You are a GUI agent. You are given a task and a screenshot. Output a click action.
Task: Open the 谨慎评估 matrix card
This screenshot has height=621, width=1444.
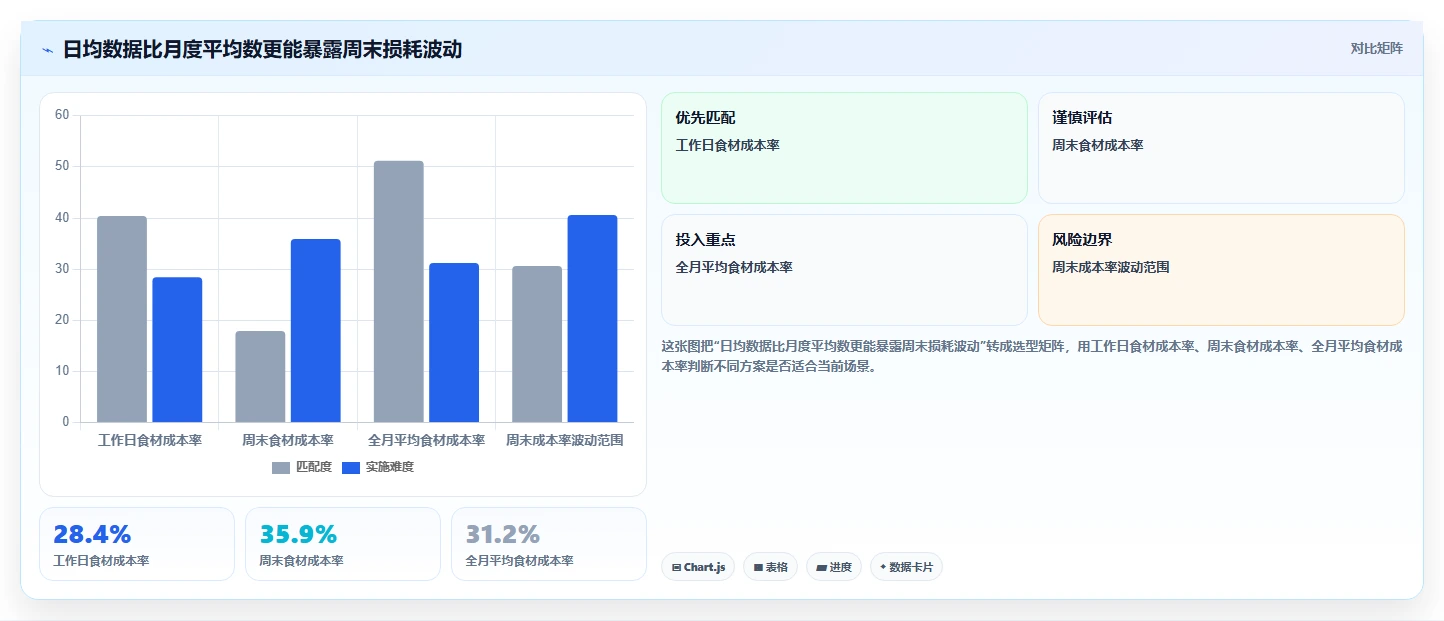coord(1221,148)
